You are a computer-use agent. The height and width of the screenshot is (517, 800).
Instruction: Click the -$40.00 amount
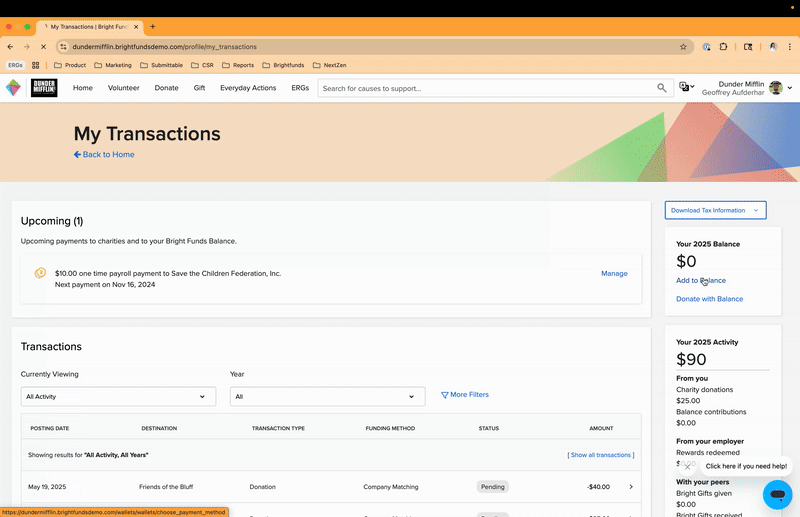point(598,486)
